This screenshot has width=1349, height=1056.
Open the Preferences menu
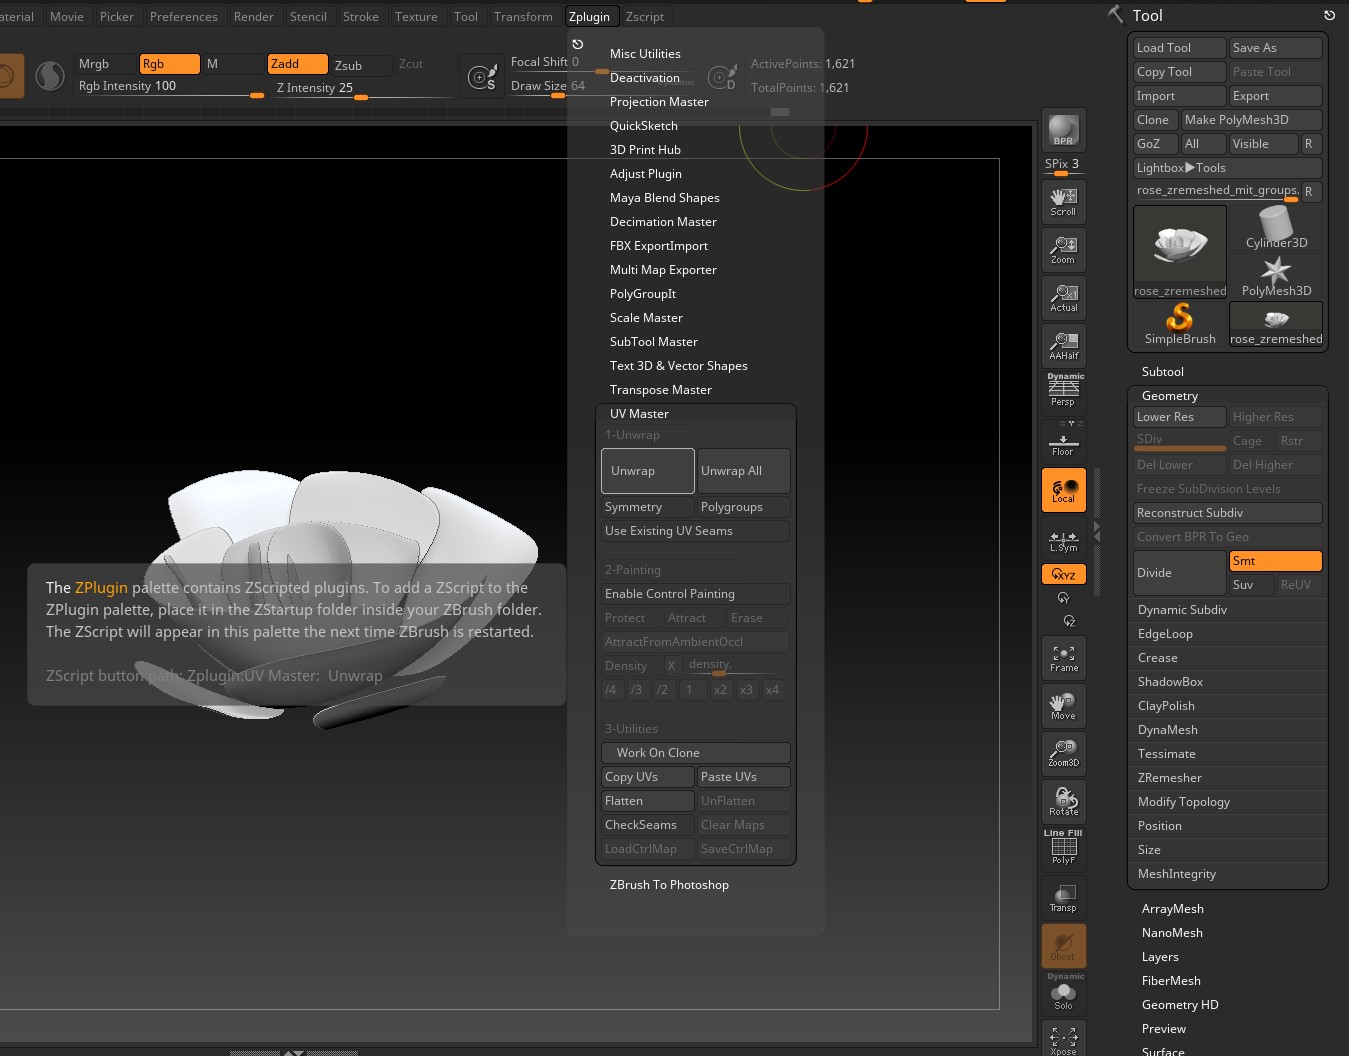[184, 17]
